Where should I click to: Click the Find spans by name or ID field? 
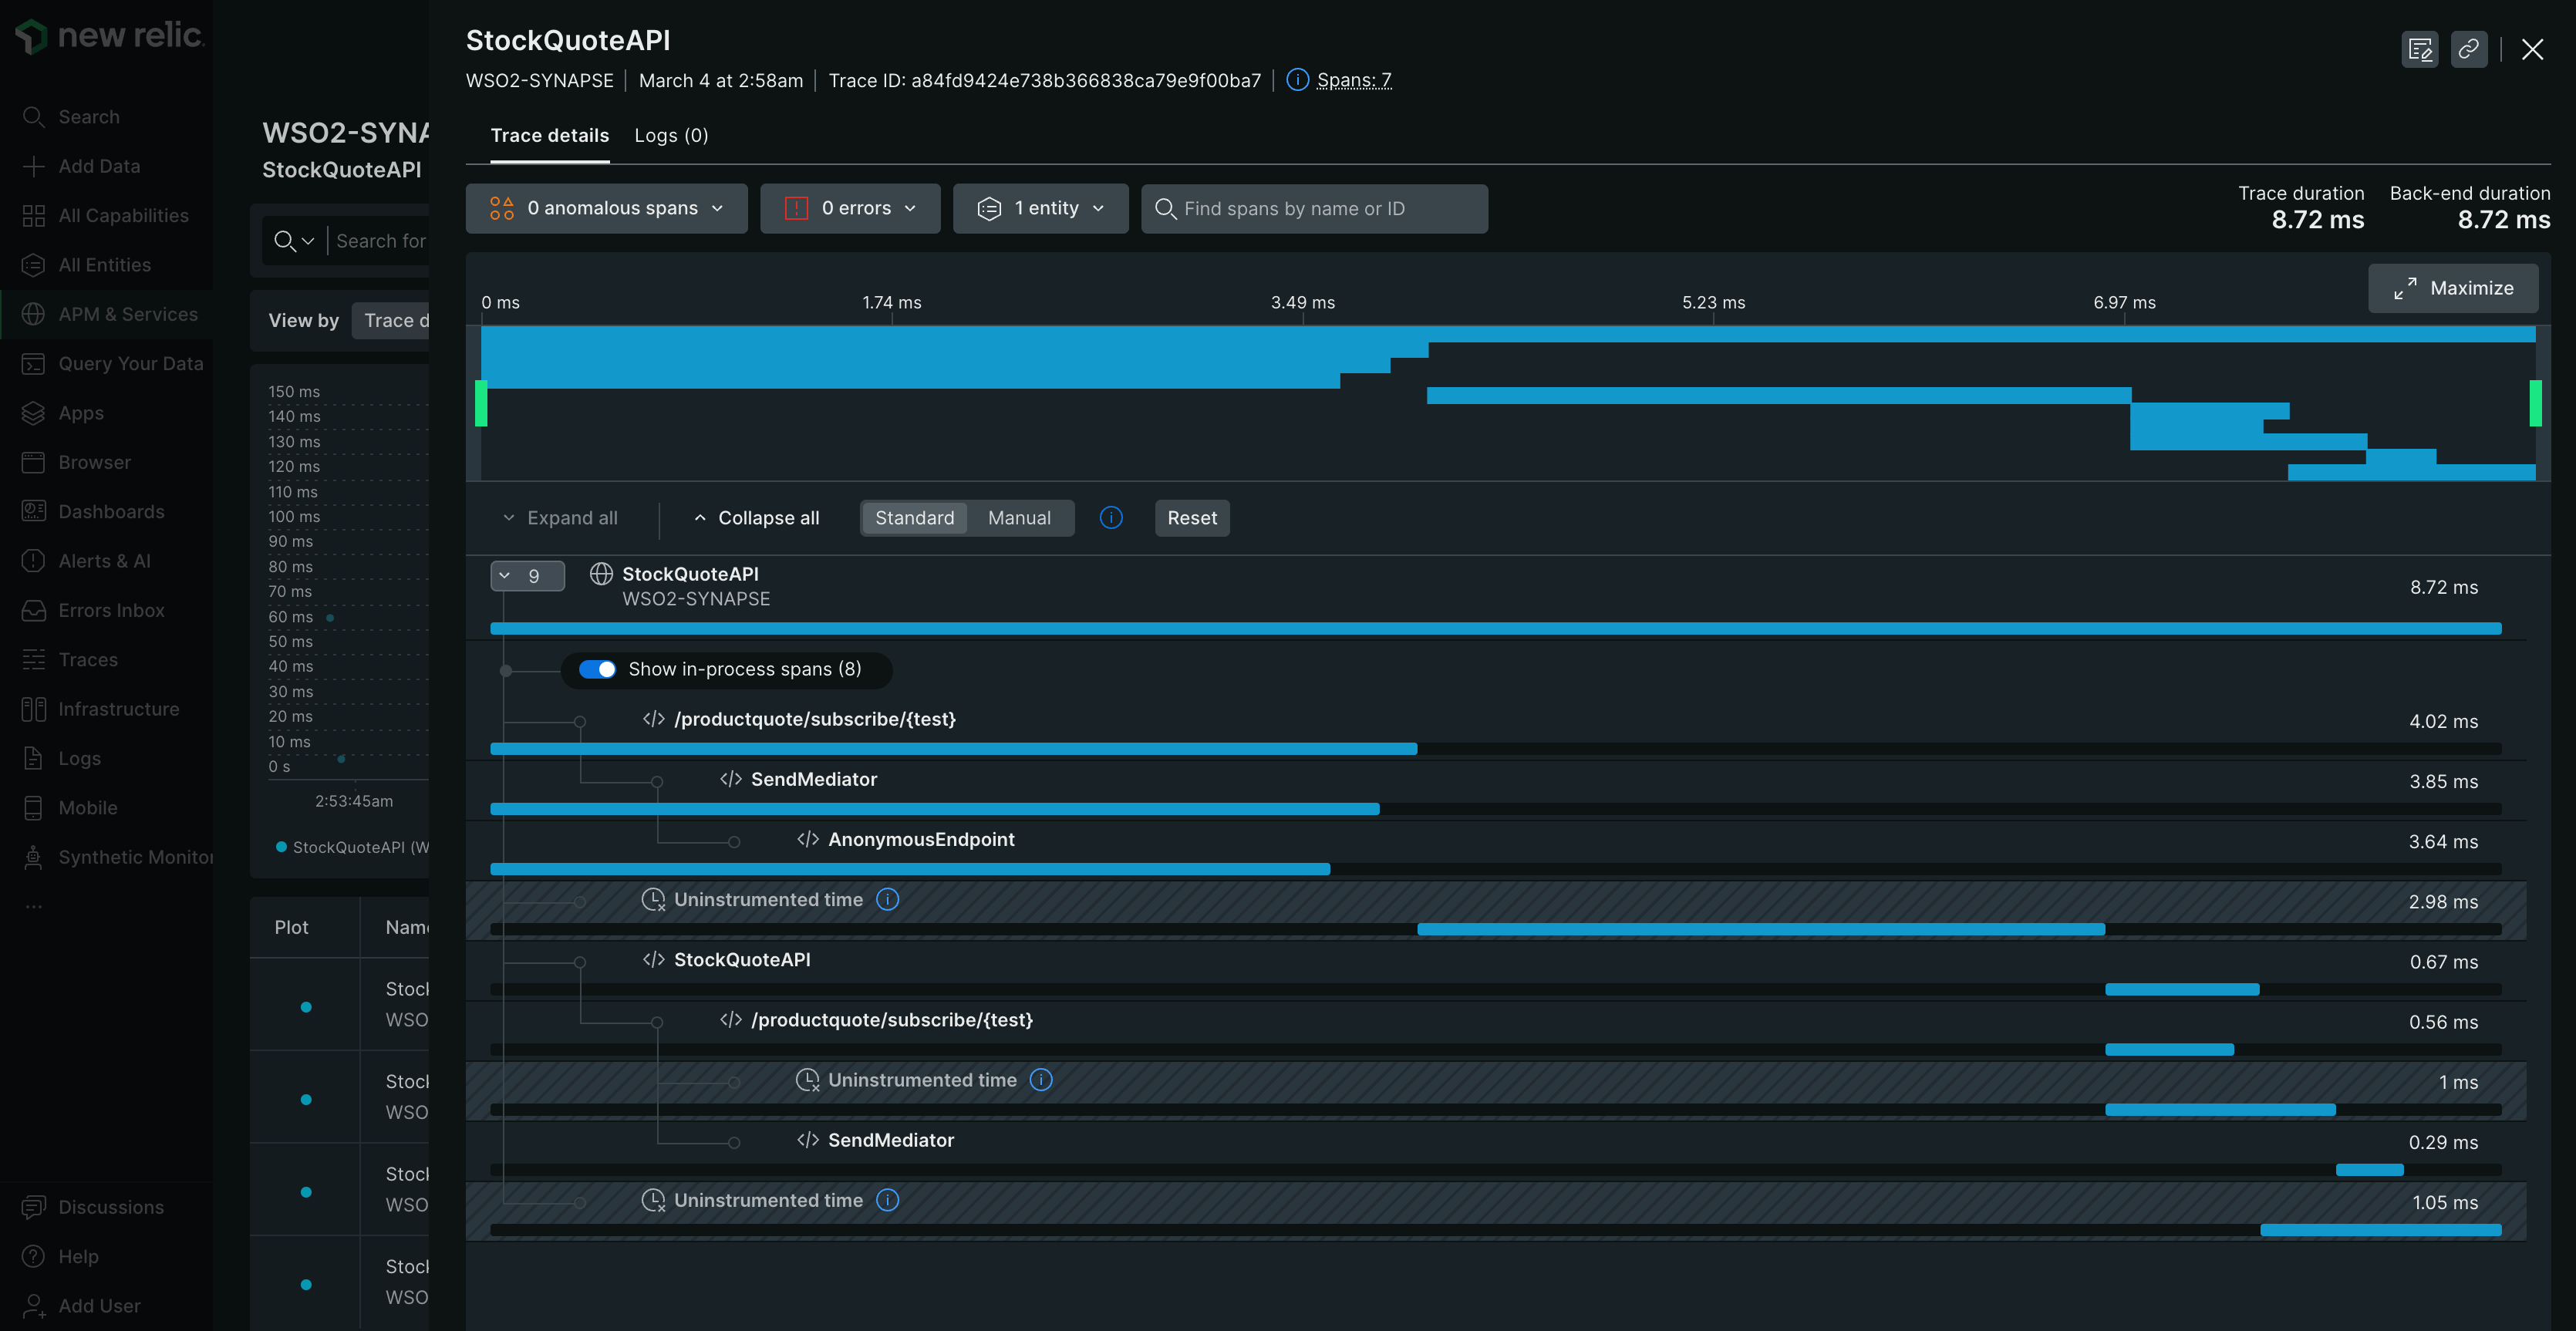1314,208
